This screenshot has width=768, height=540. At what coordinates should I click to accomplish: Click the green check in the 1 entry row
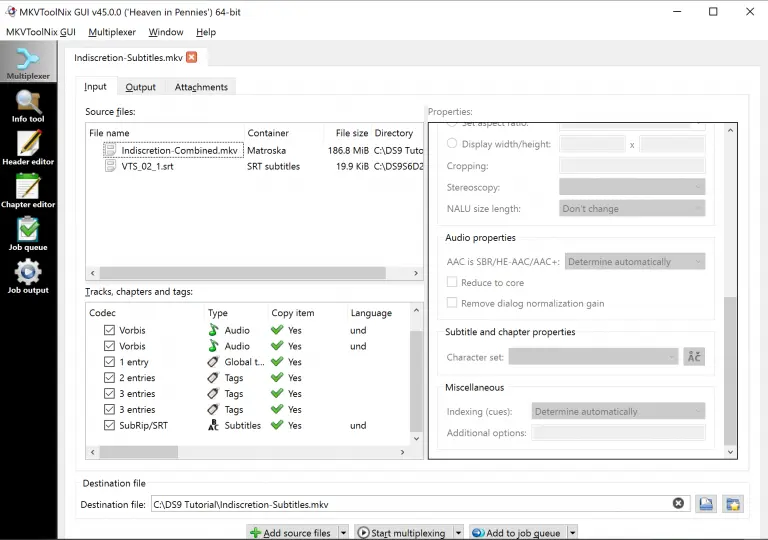pos(277,362)
